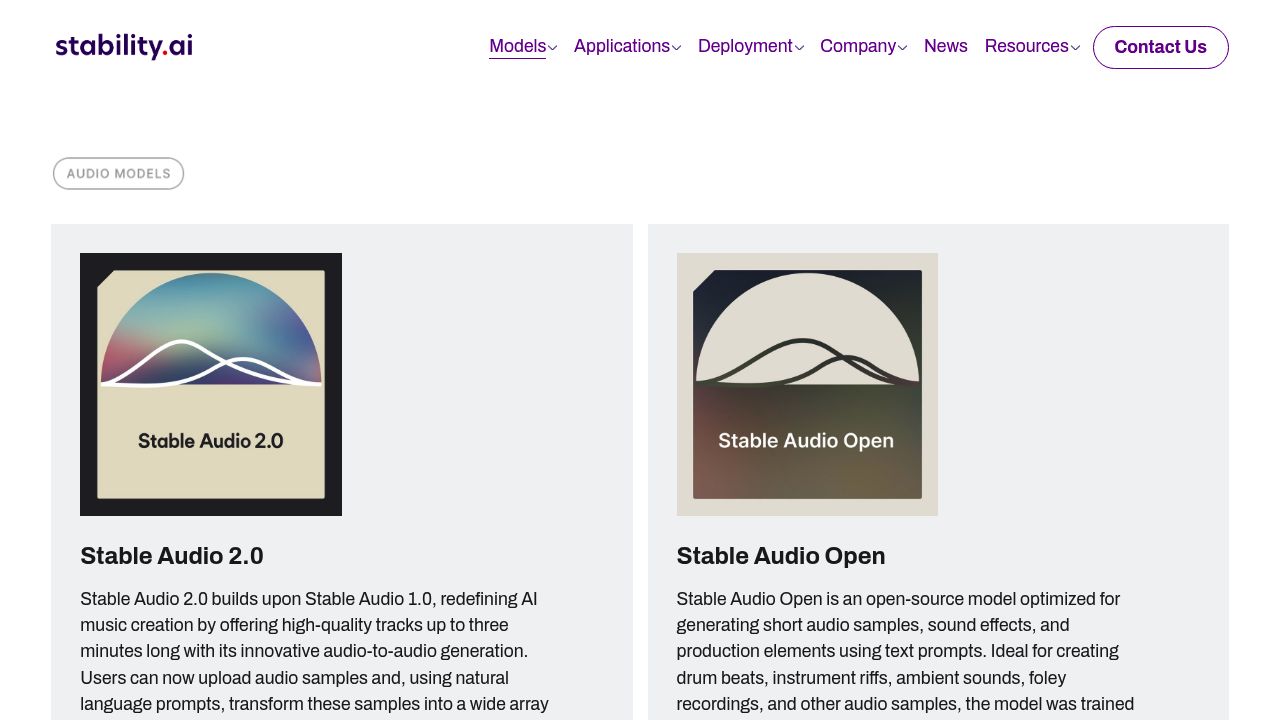1280x720 pixels.
Task: Click the Stable Audio Open description paragraph
Action: (x=906, y=652)
